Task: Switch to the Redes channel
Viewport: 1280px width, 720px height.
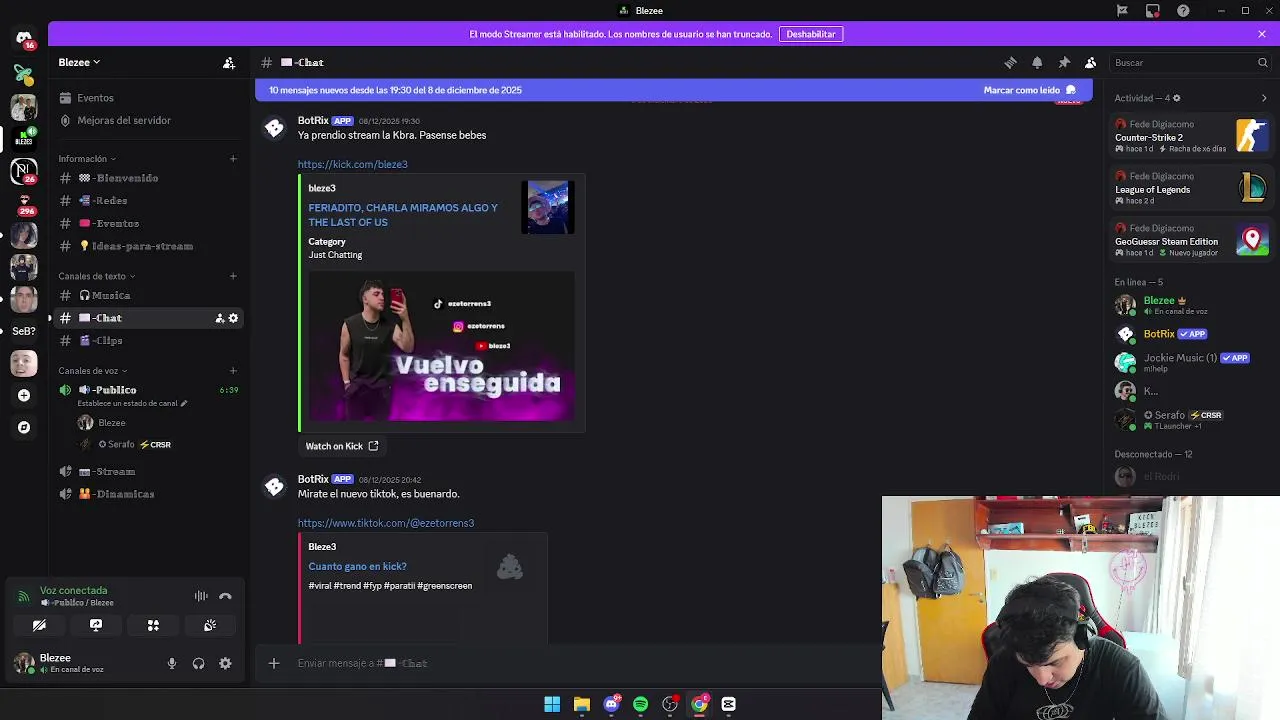Action: [x=149, y=201]
